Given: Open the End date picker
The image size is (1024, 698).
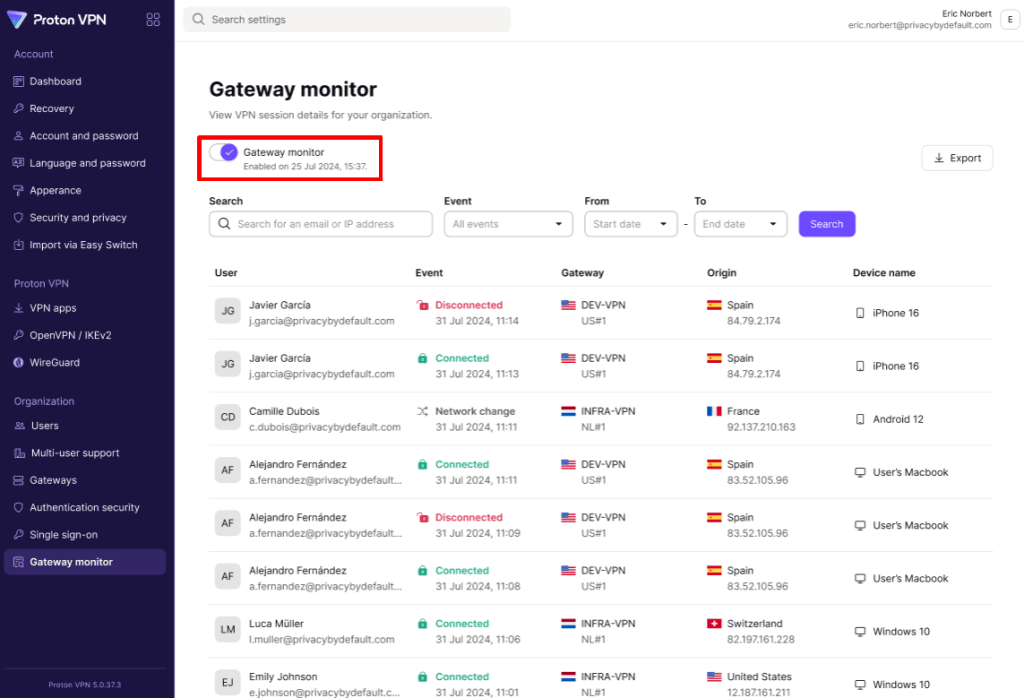Looking at the screenshot, I should (740, 224).
